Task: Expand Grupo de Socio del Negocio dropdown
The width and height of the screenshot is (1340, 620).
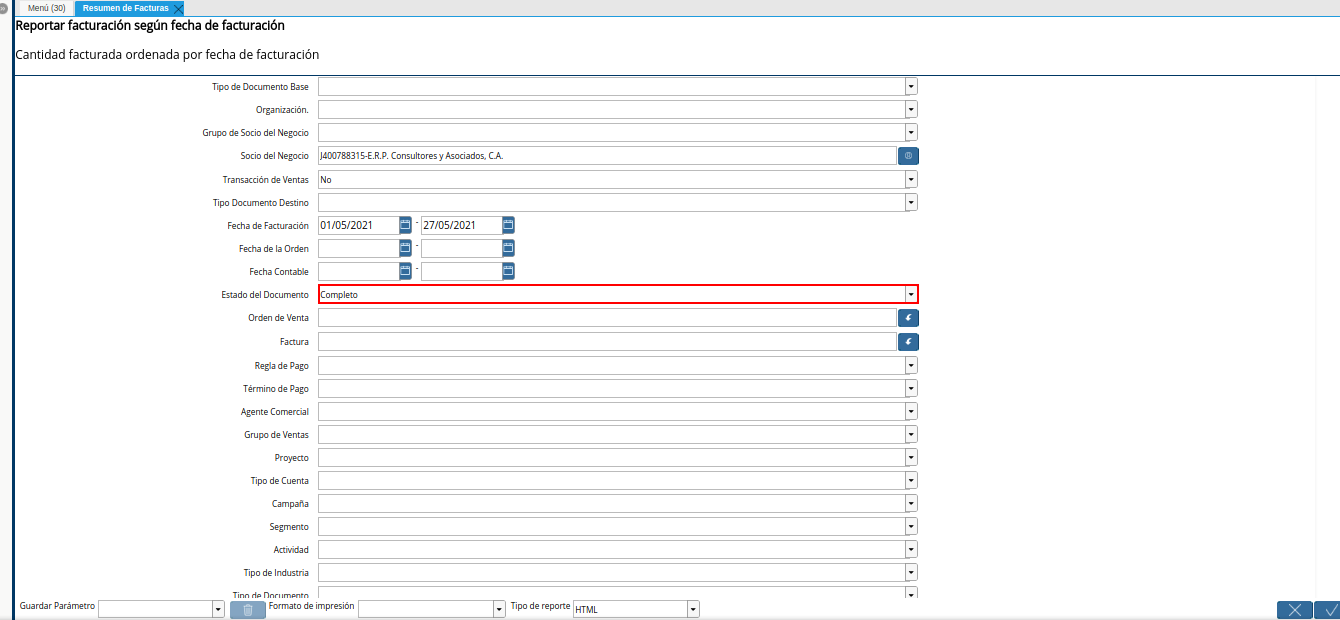Action: coord(911,133)
